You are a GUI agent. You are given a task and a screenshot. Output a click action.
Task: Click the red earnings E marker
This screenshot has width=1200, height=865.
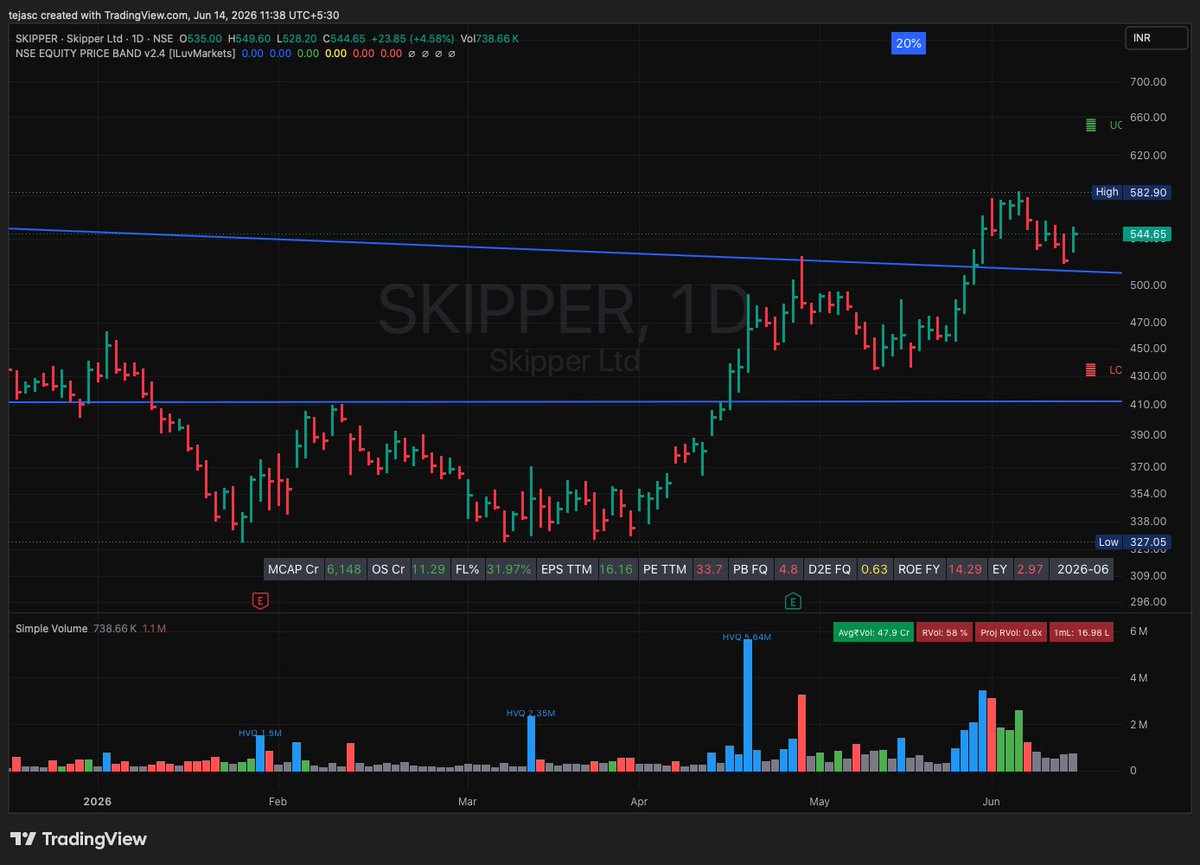coord(261,601)
